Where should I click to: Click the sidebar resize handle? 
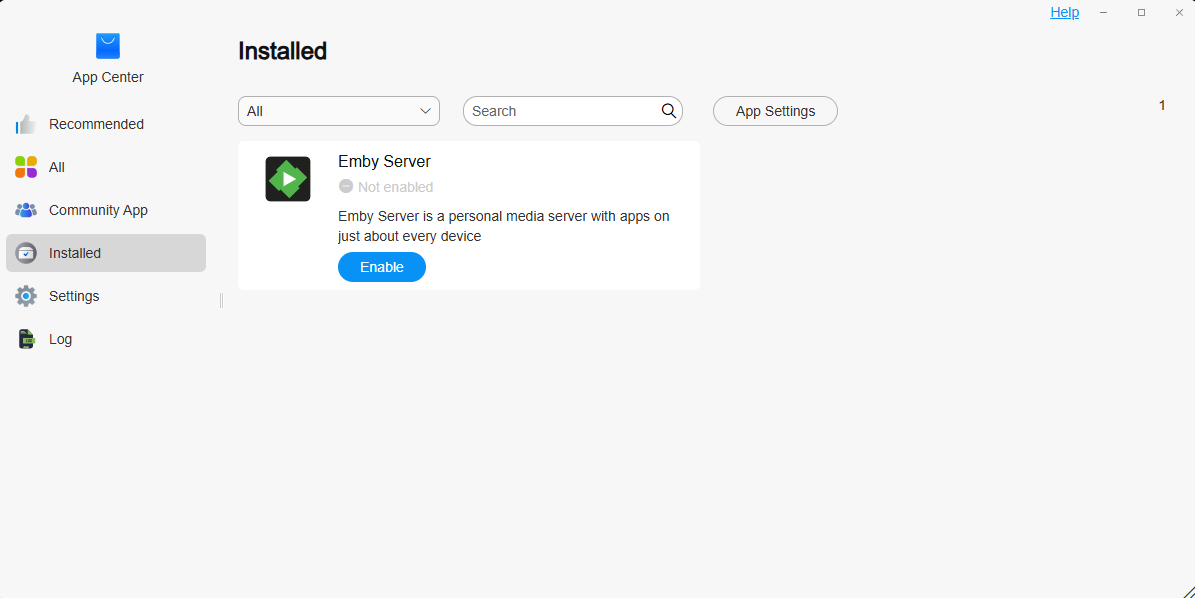[x=221, y=300]
